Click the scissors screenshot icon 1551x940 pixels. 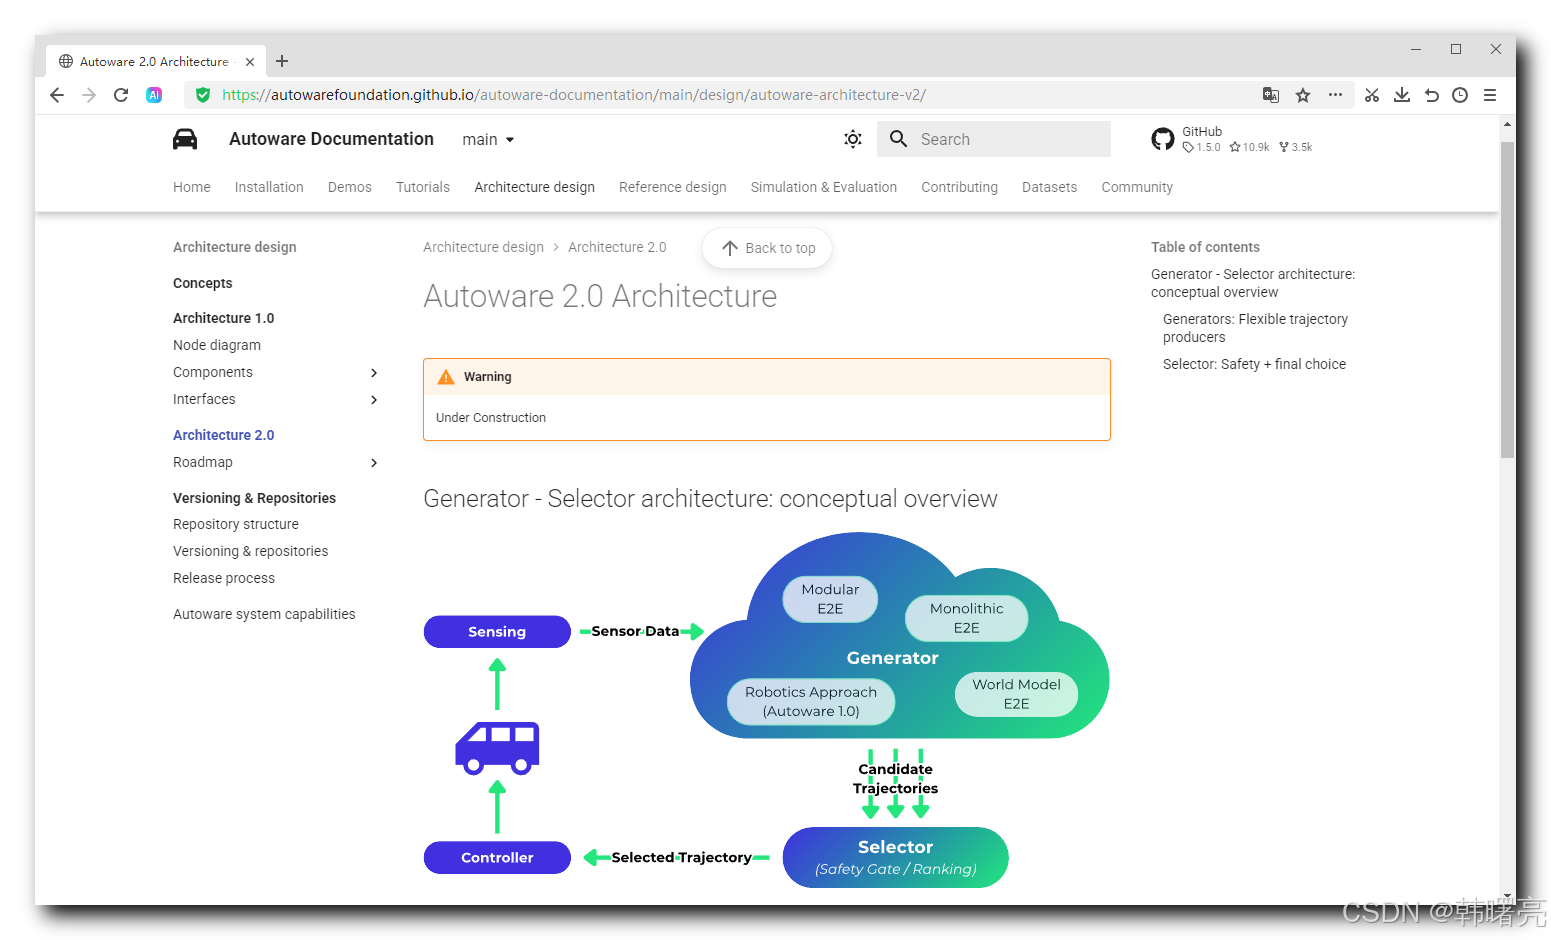coord(1372,95)
